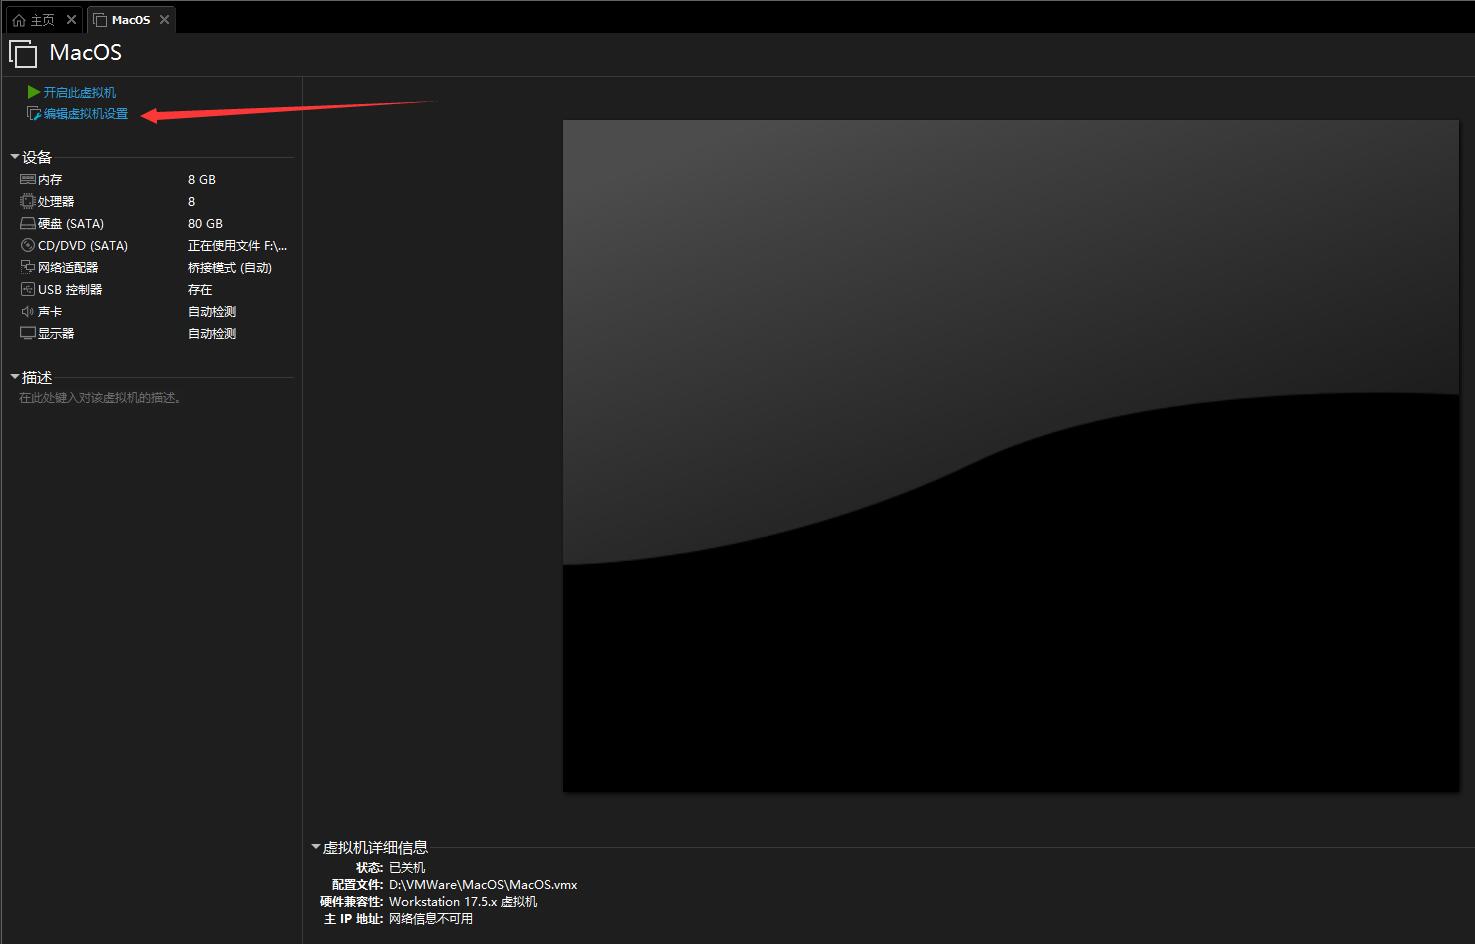Select the sound card (声卡) speaker icon

click(x=28, y=312)
